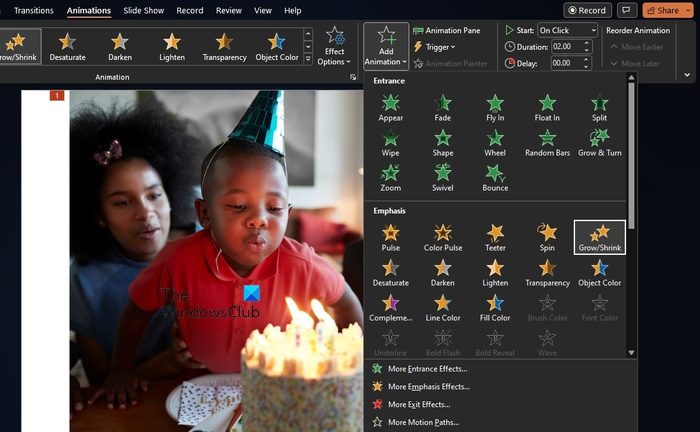Switch to the Transitions tab
Viewport: 700px width, 432px height.
tap(33, 10)
